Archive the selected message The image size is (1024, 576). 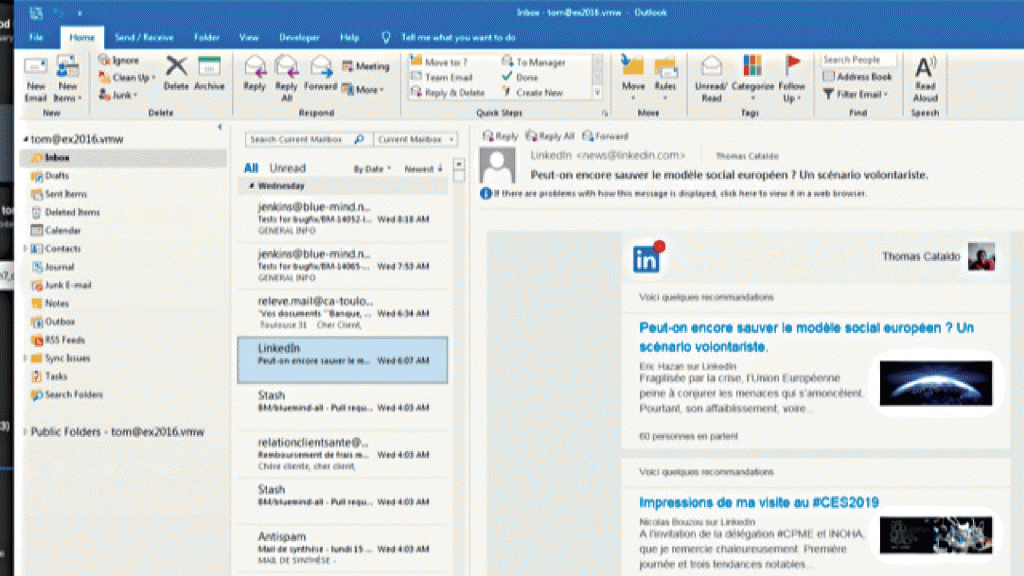click(209, 73)
